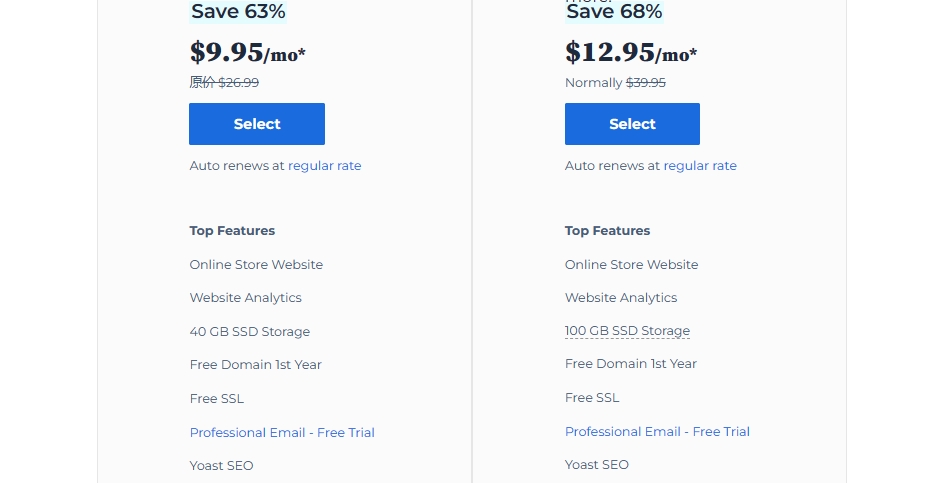Click the $9.95/mo price text
The height and width of the screenshot is (483, 942).
247,52
